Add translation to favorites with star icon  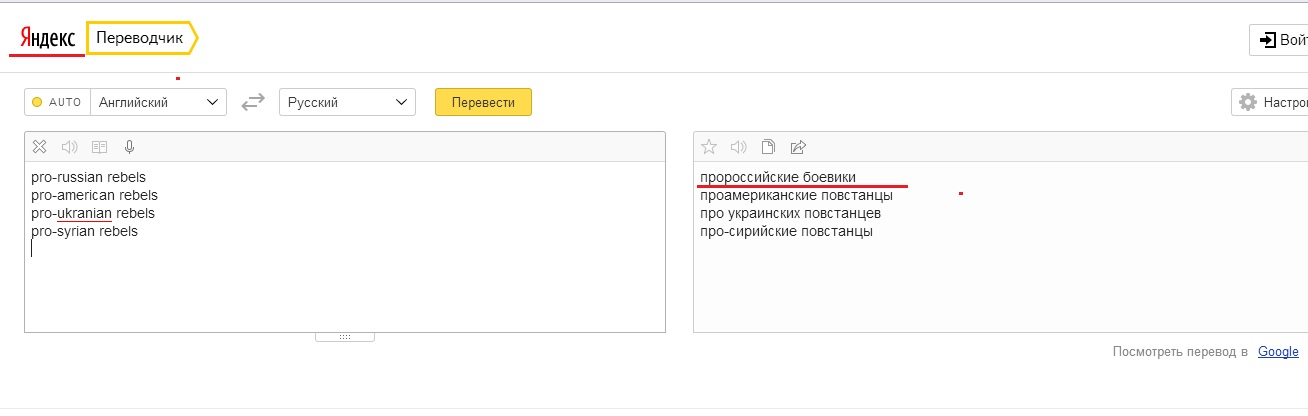coord(709,147)
